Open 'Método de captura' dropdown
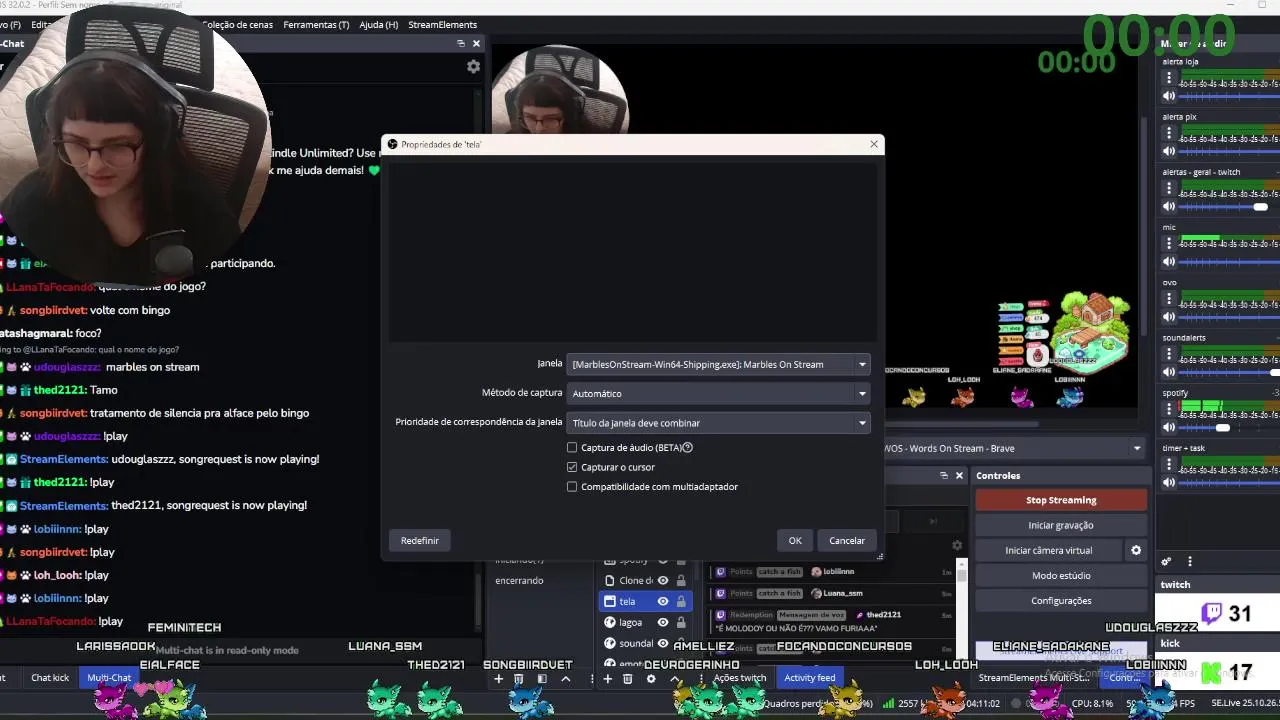Screen dimensions: 1280x720 coord(718,393)
